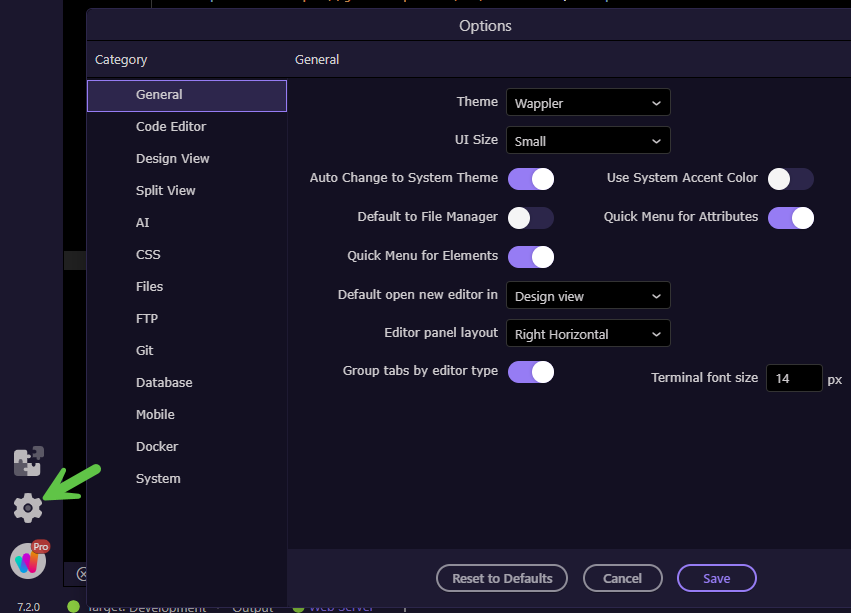
Task: Toggle Quick Menu for Attributes off
Action: (790, 218)
